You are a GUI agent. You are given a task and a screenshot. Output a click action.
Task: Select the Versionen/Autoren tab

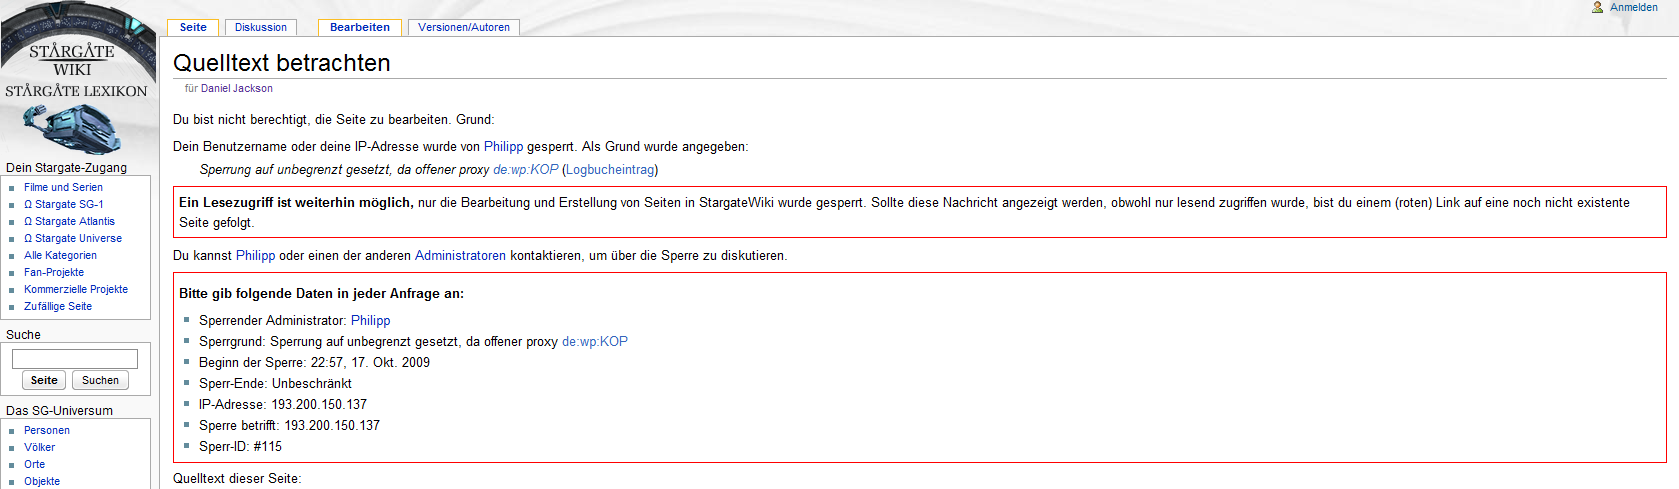click(463, 28)
